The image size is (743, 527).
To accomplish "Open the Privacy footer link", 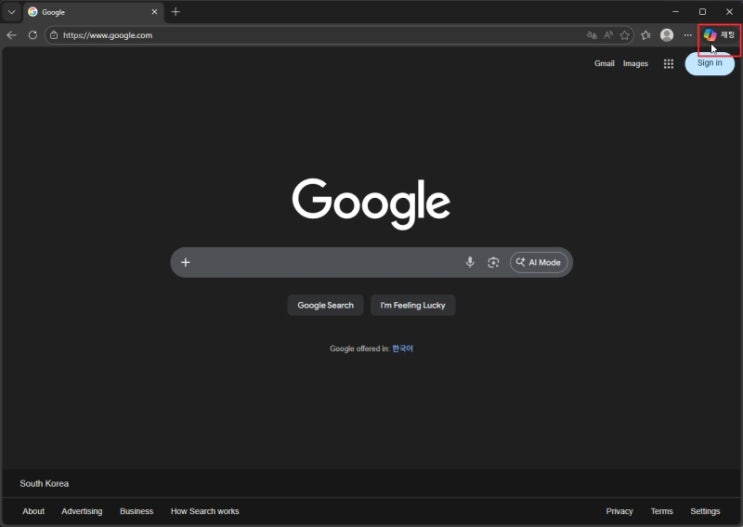I will tap(619, 511).
